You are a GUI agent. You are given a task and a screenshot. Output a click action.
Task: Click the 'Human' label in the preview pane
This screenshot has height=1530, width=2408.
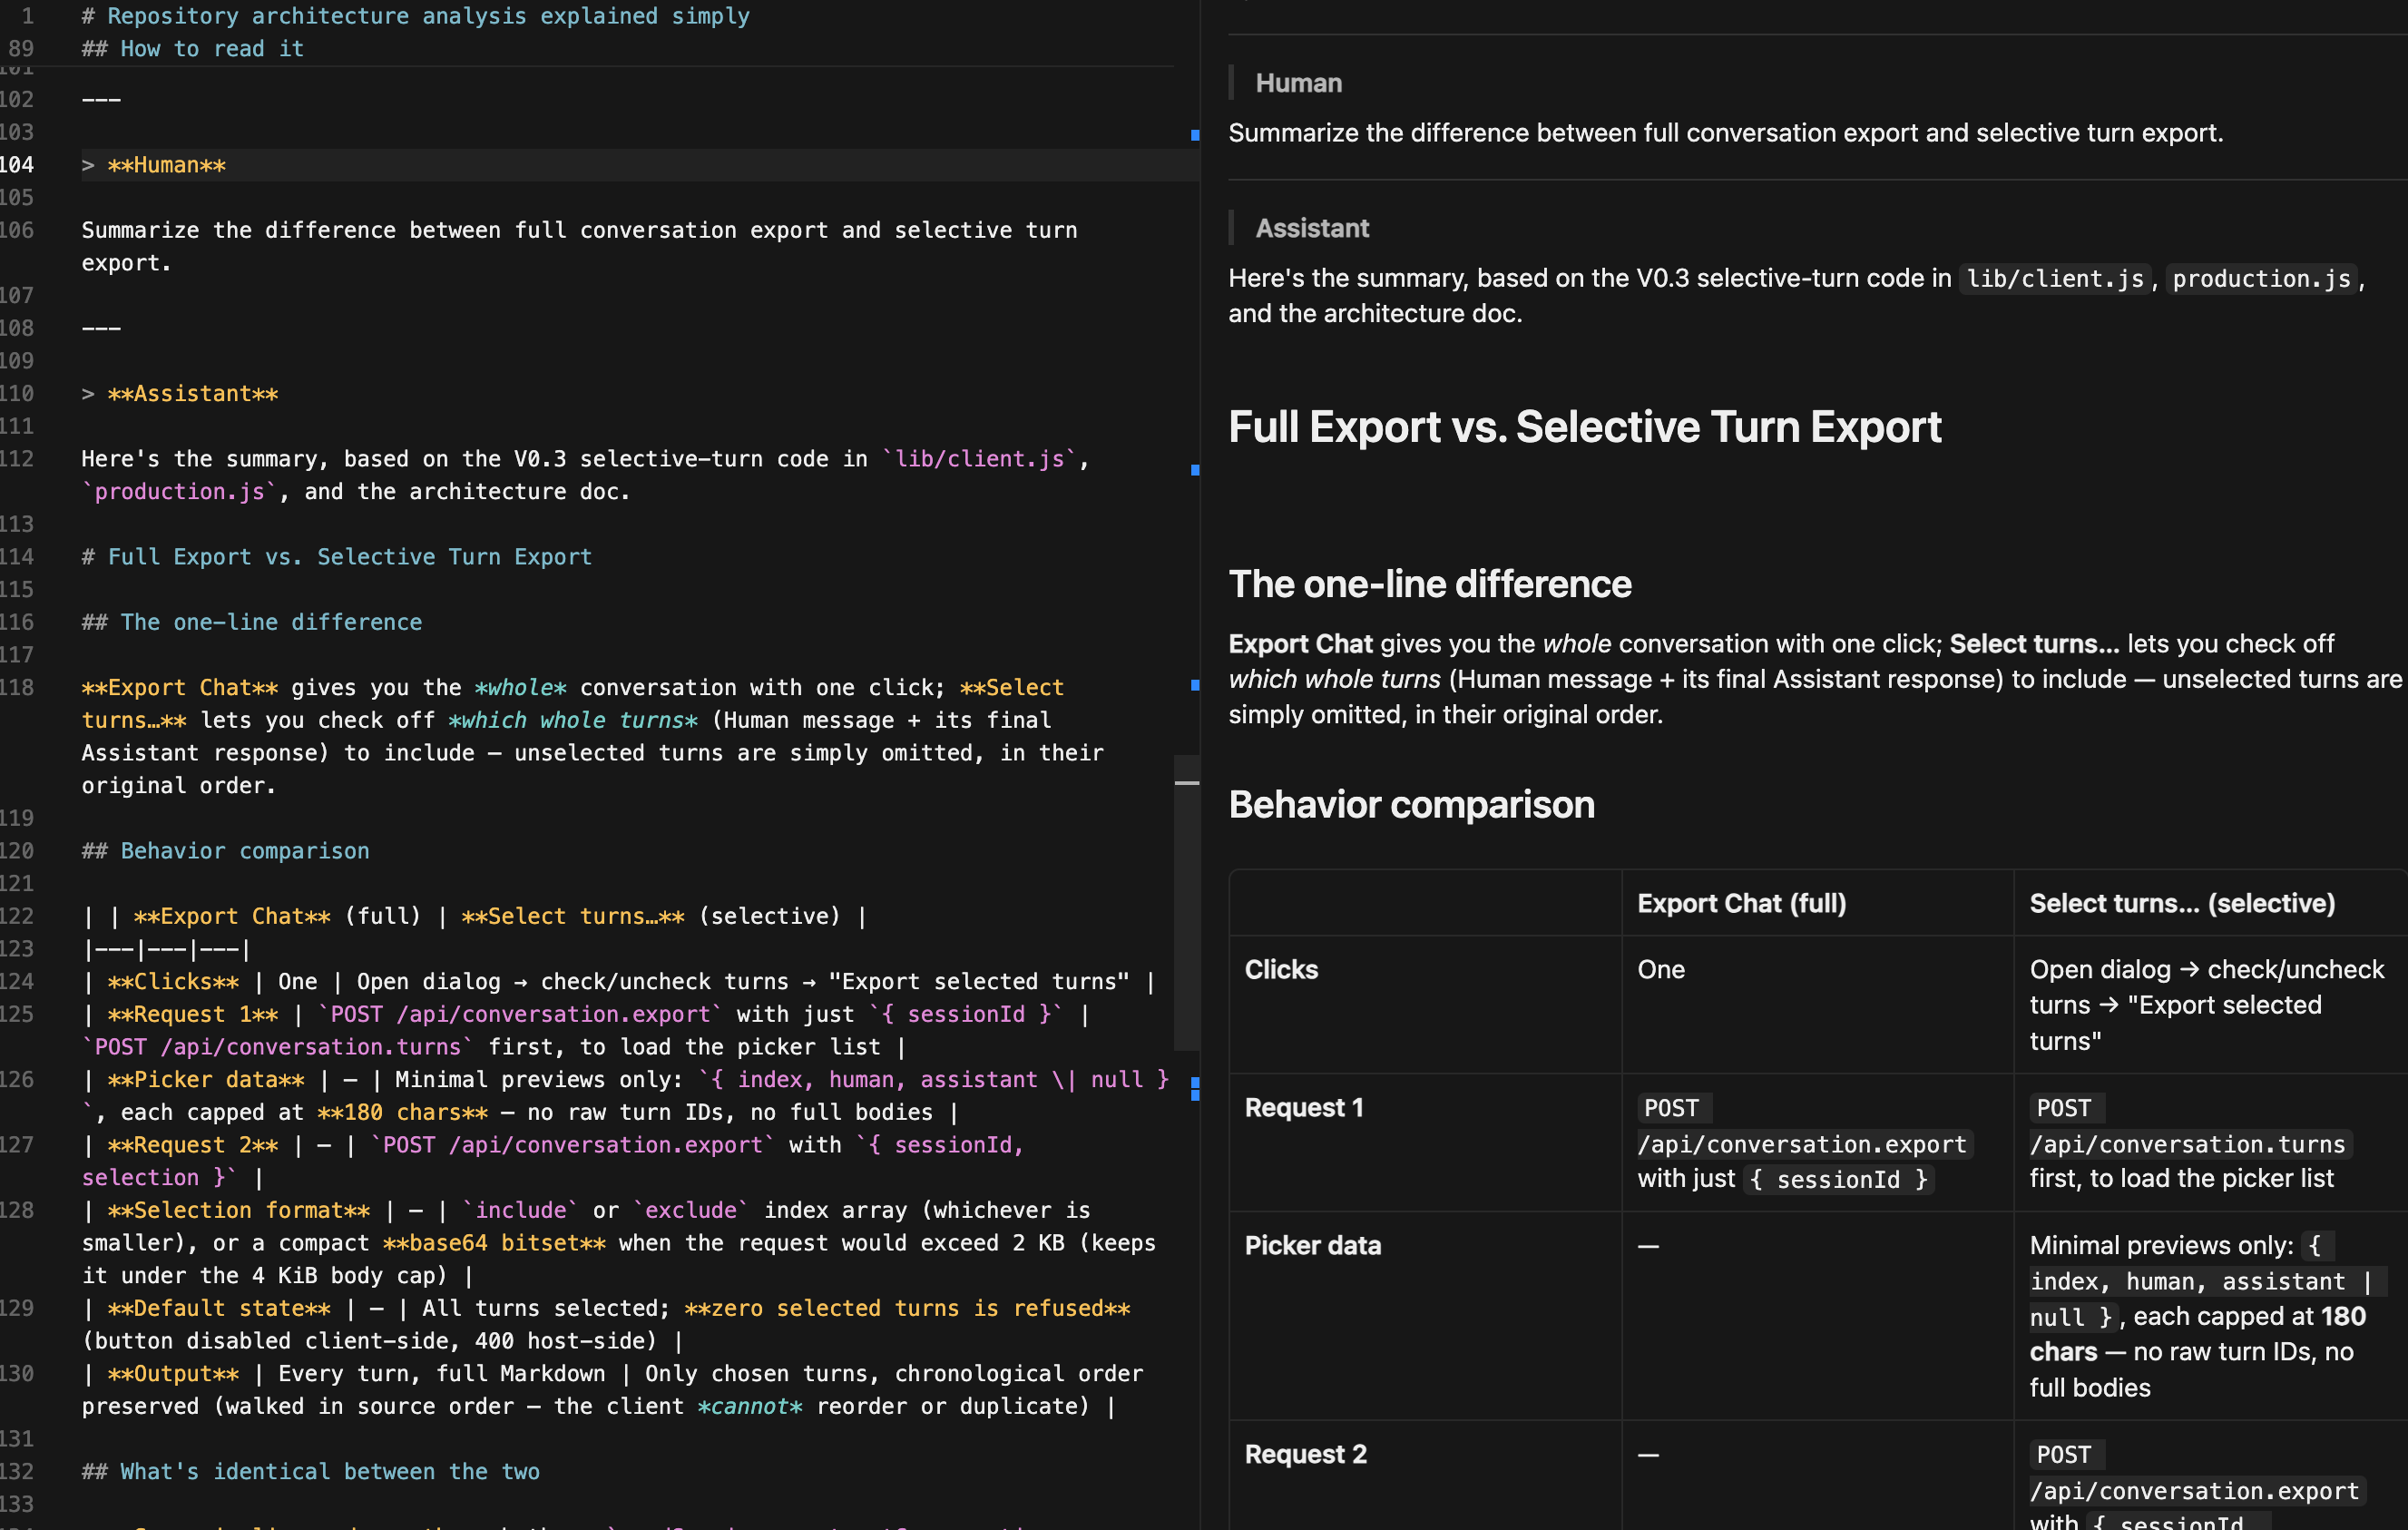1298,83
